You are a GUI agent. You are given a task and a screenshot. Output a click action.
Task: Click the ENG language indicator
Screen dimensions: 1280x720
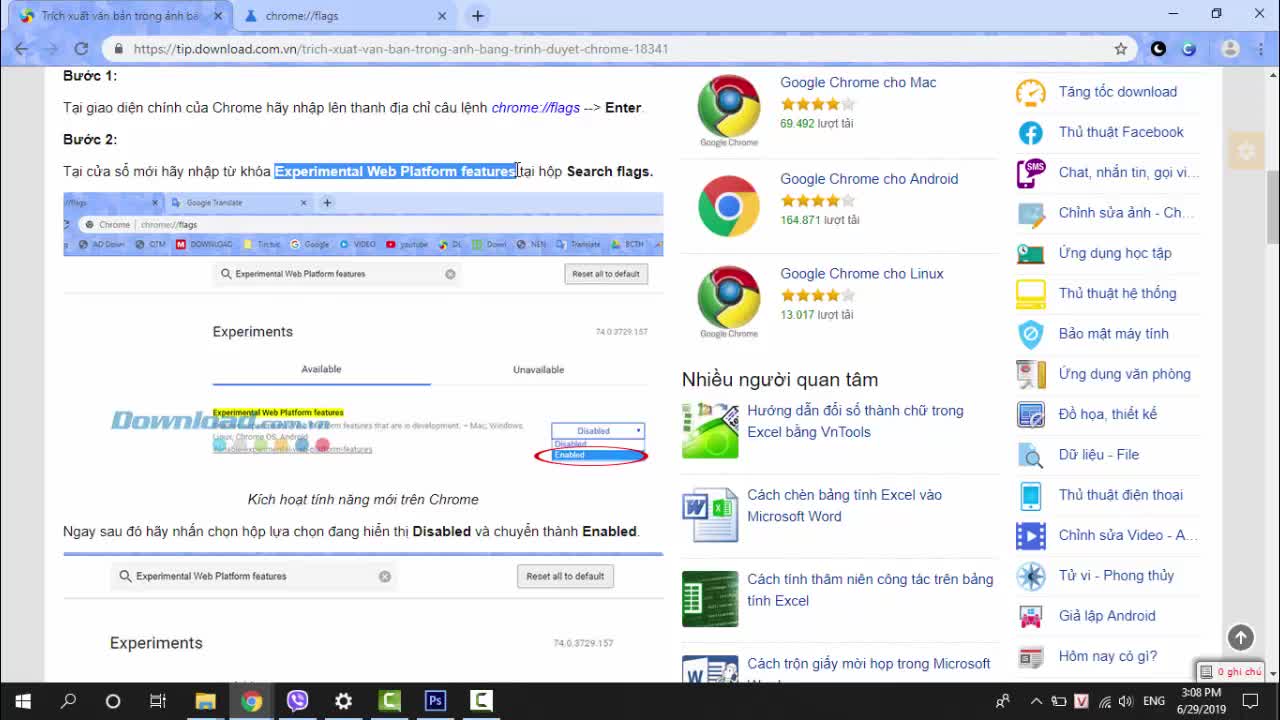click(1153, 701)
